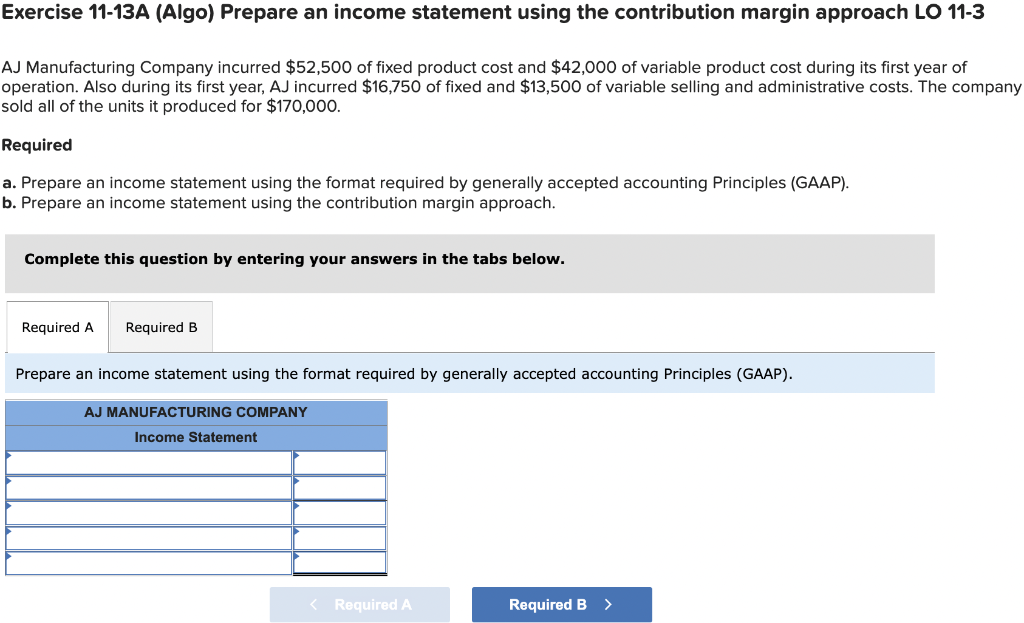Click the grayed-out Required A back button
The width and height of the screenshot is (1024, 623).
pos(359,604)
